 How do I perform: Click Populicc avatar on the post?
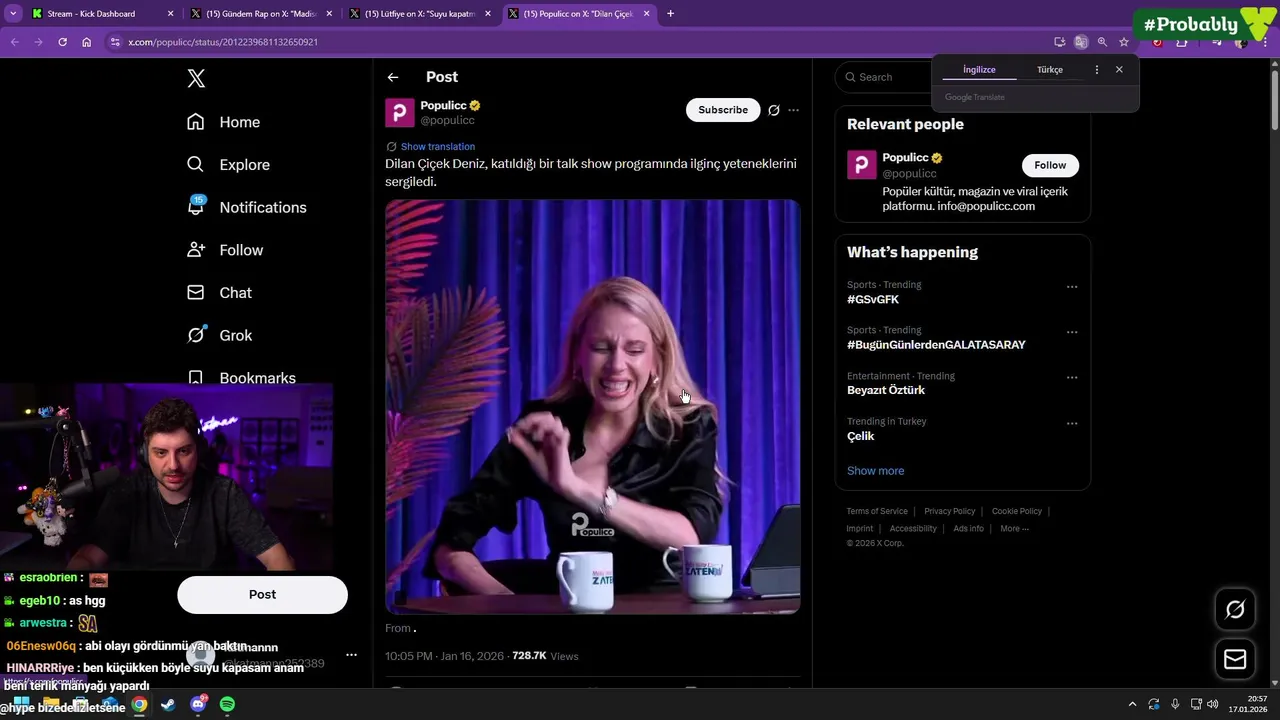point(400,112)
